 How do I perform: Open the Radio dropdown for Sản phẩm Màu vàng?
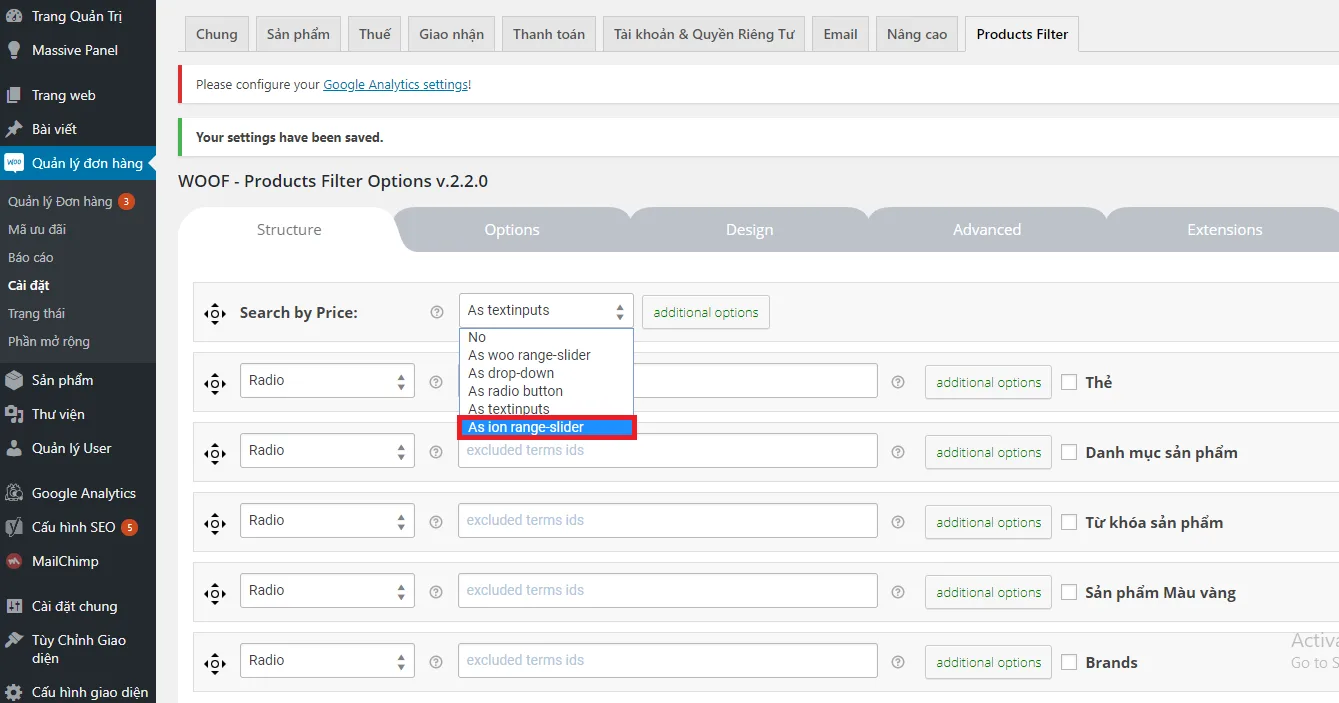pyautogui.click(x=327, y=590)
